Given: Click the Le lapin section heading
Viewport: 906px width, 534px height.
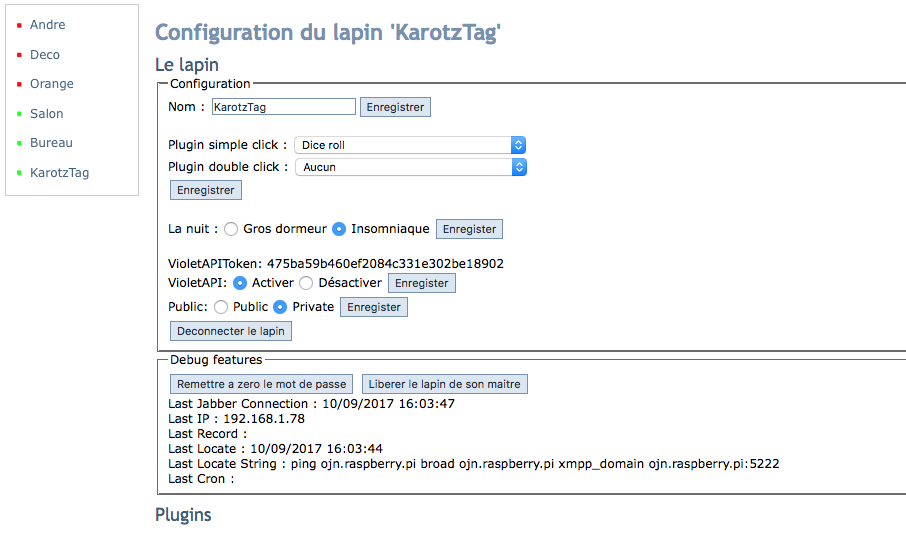Looking at the screenshot, I should pos(187,65).
